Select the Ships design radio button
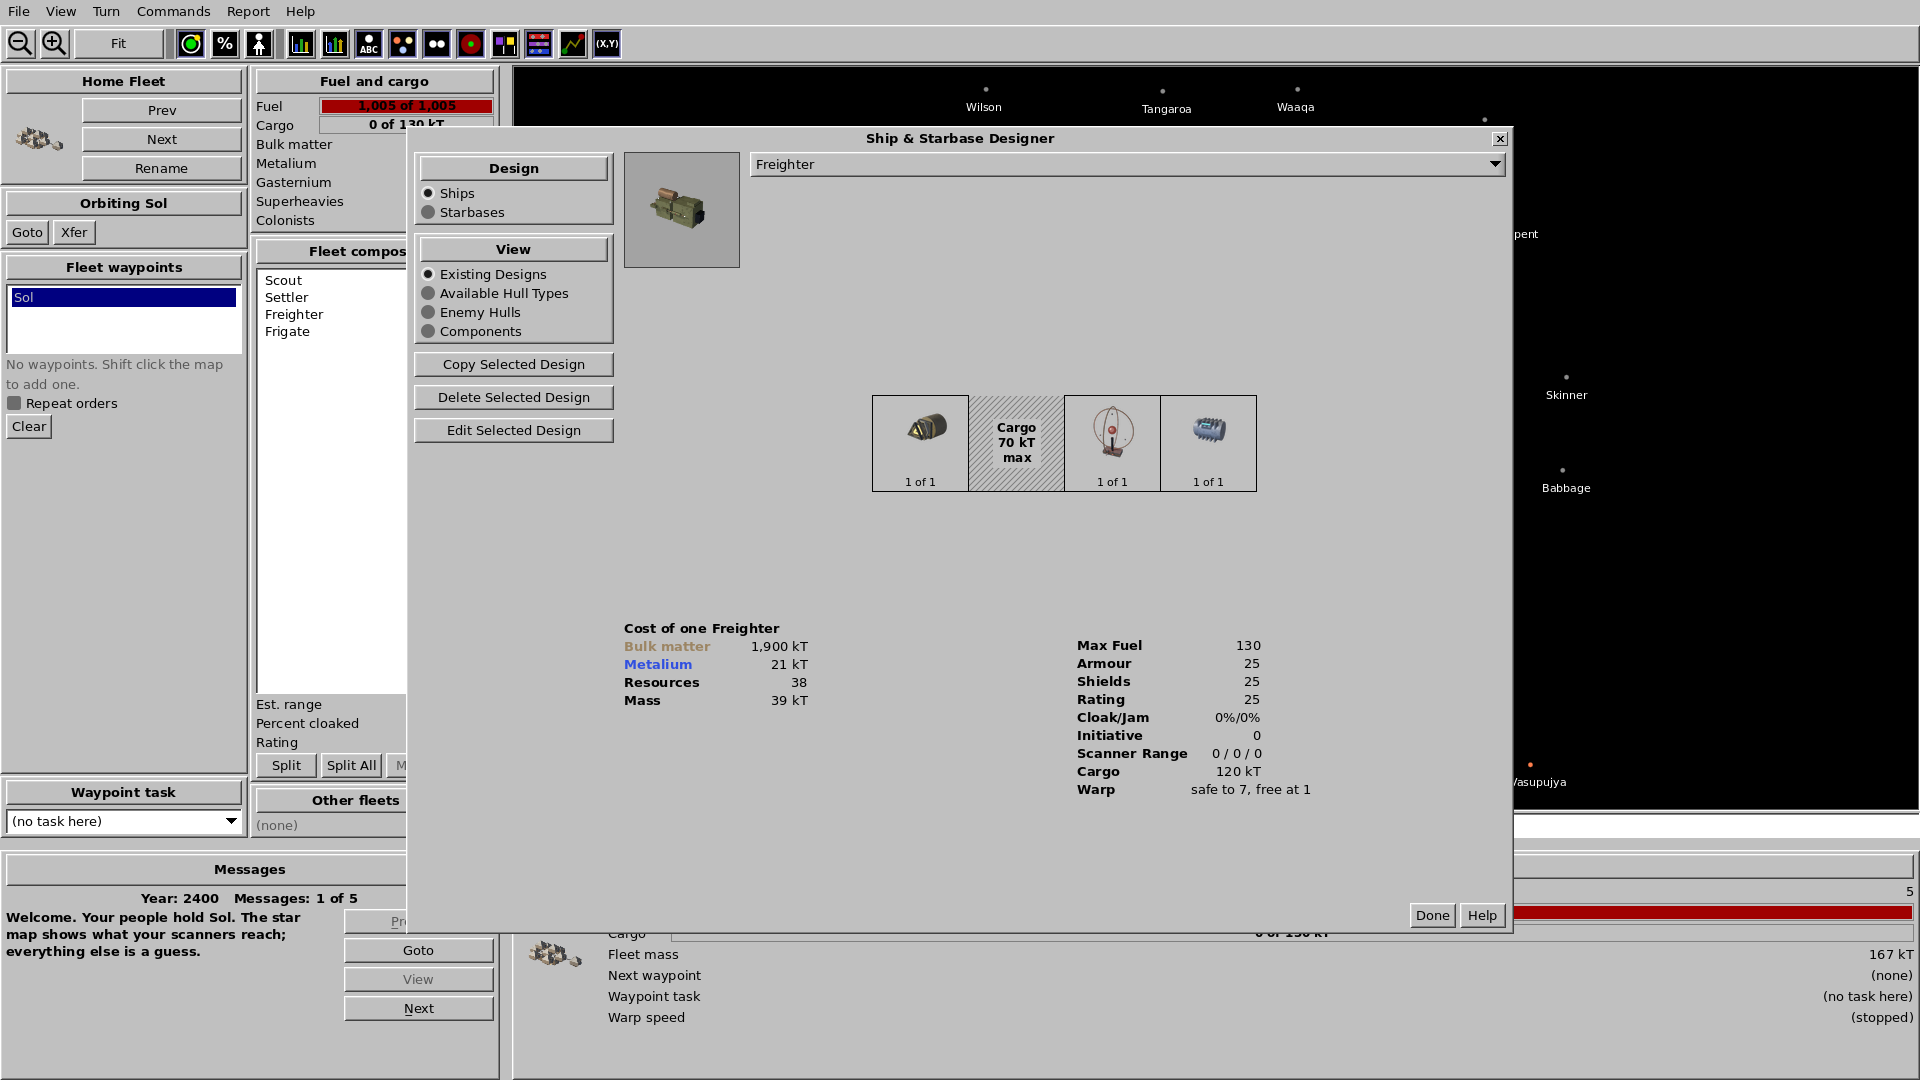The height and width of the screenshot is (1080, 1920). (x=428, y=193)
